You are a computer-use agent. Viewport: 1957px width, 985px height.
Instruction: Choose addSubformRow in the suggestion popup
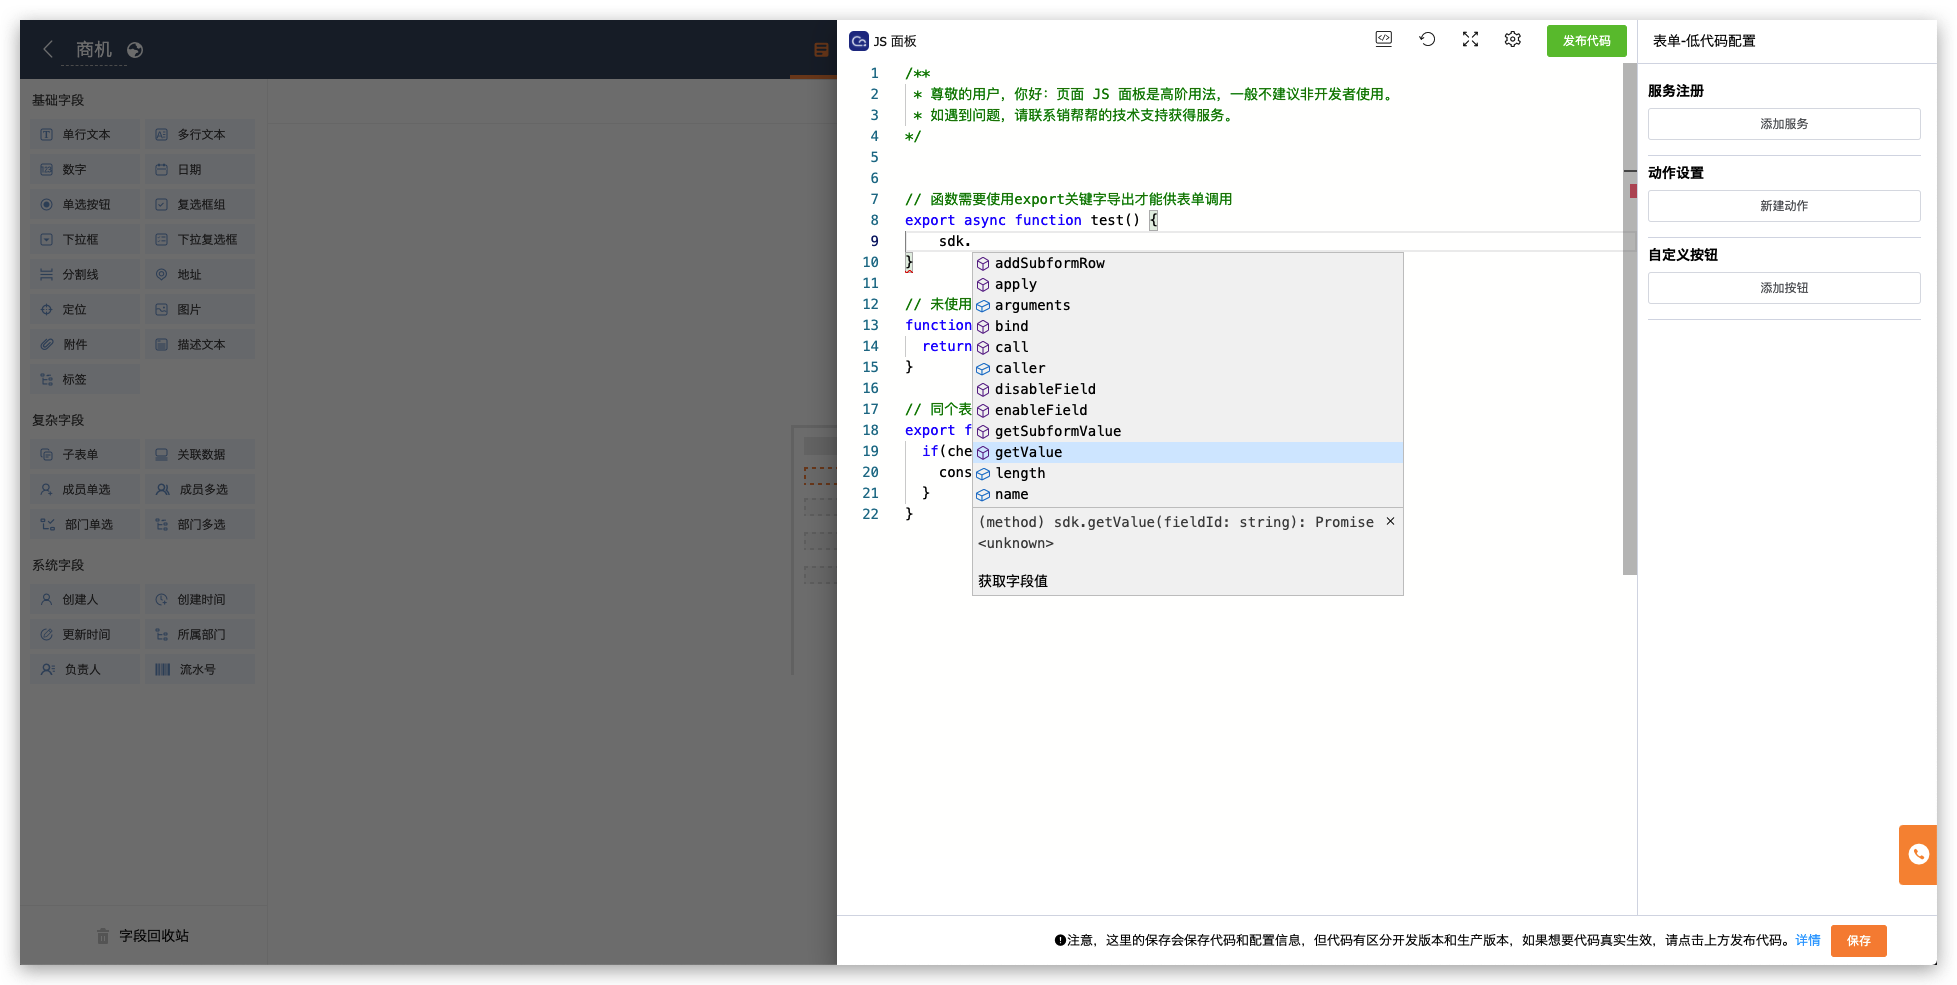pyautogui.click(x=1049, y=263)
